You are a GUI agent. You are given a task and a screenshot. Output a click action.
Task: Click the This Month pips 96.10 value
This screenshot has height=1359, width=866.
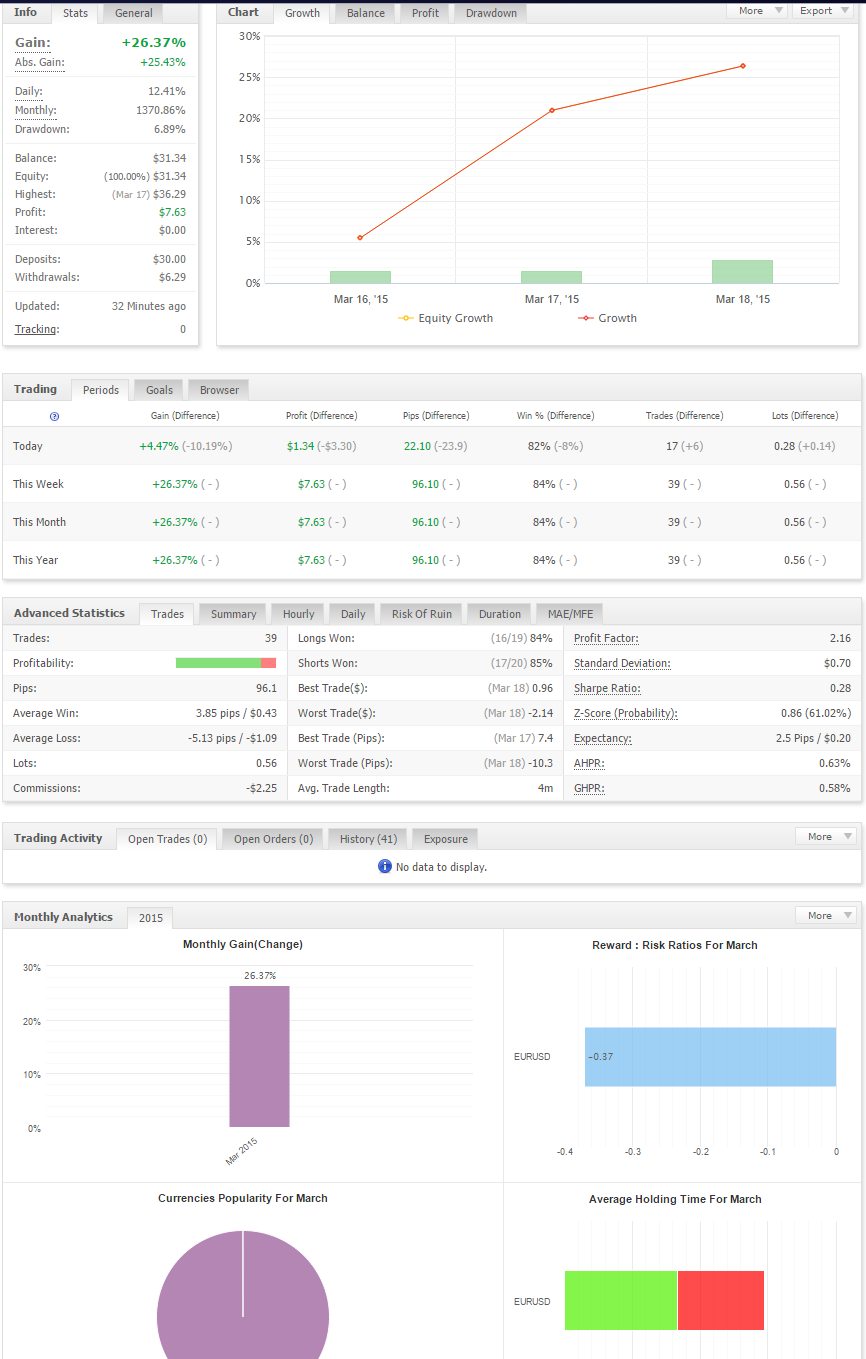pos(426,522)
